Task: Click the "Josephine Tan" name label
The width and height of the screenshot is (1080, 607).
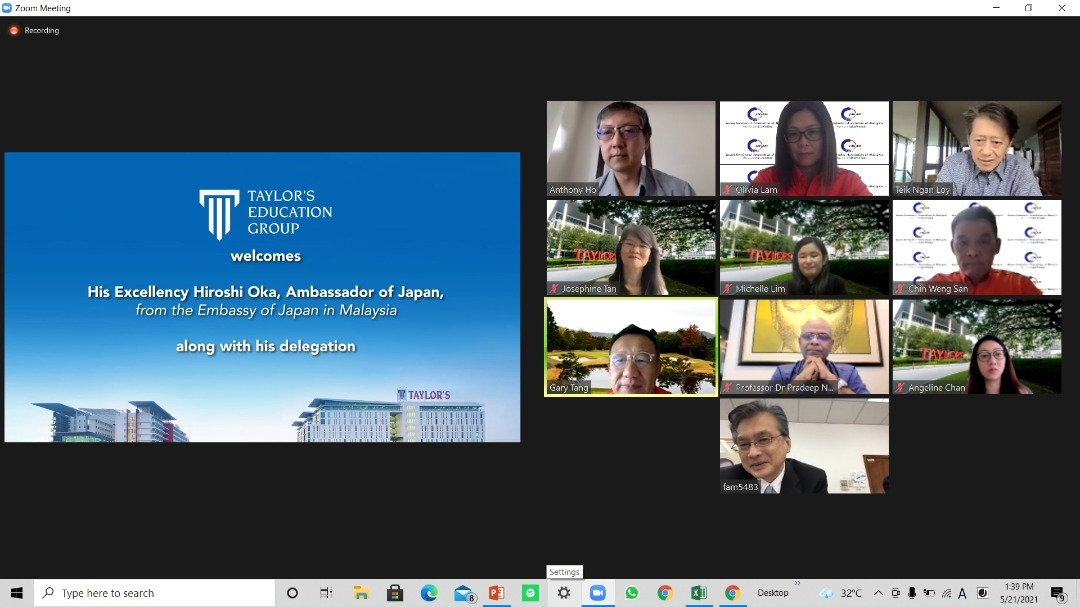Action: click(x=588, y=289)
